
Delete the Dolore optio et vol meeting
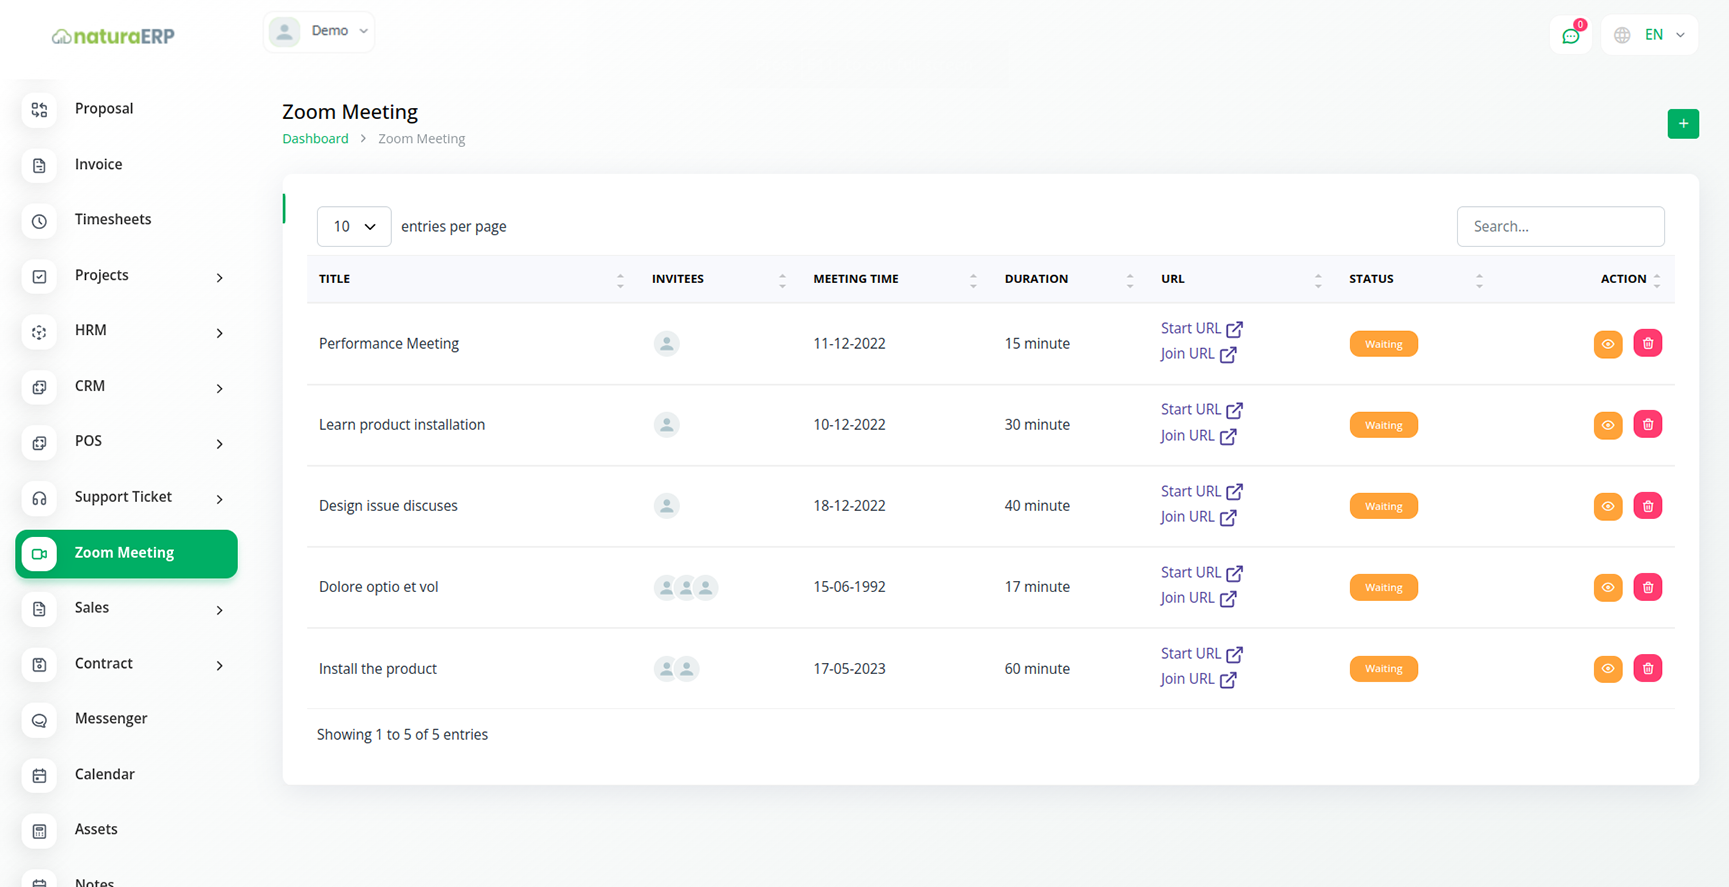[1648, 587]
